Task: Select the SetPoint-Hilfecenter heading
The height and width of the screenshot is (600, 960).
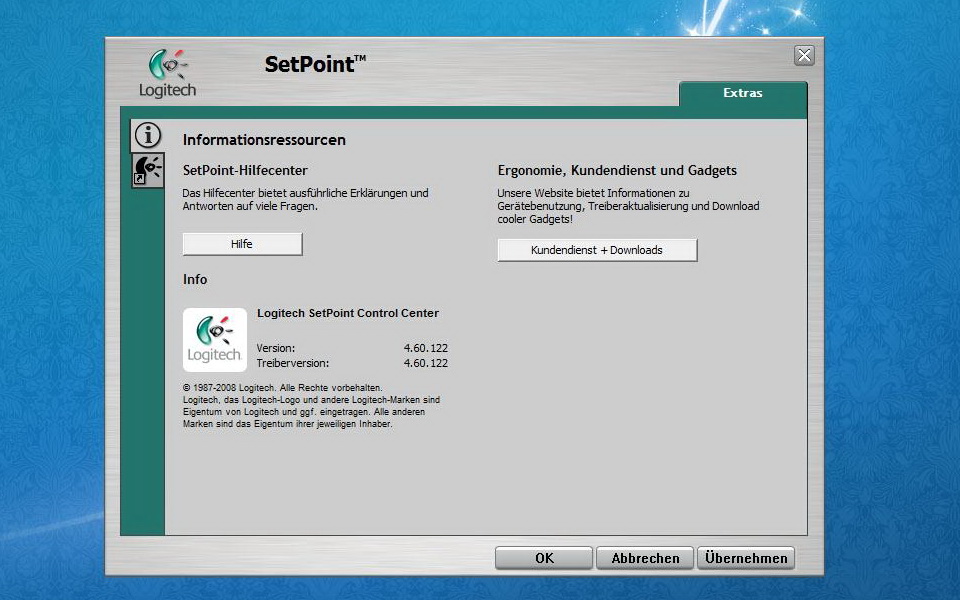Action: coord(245,170)
